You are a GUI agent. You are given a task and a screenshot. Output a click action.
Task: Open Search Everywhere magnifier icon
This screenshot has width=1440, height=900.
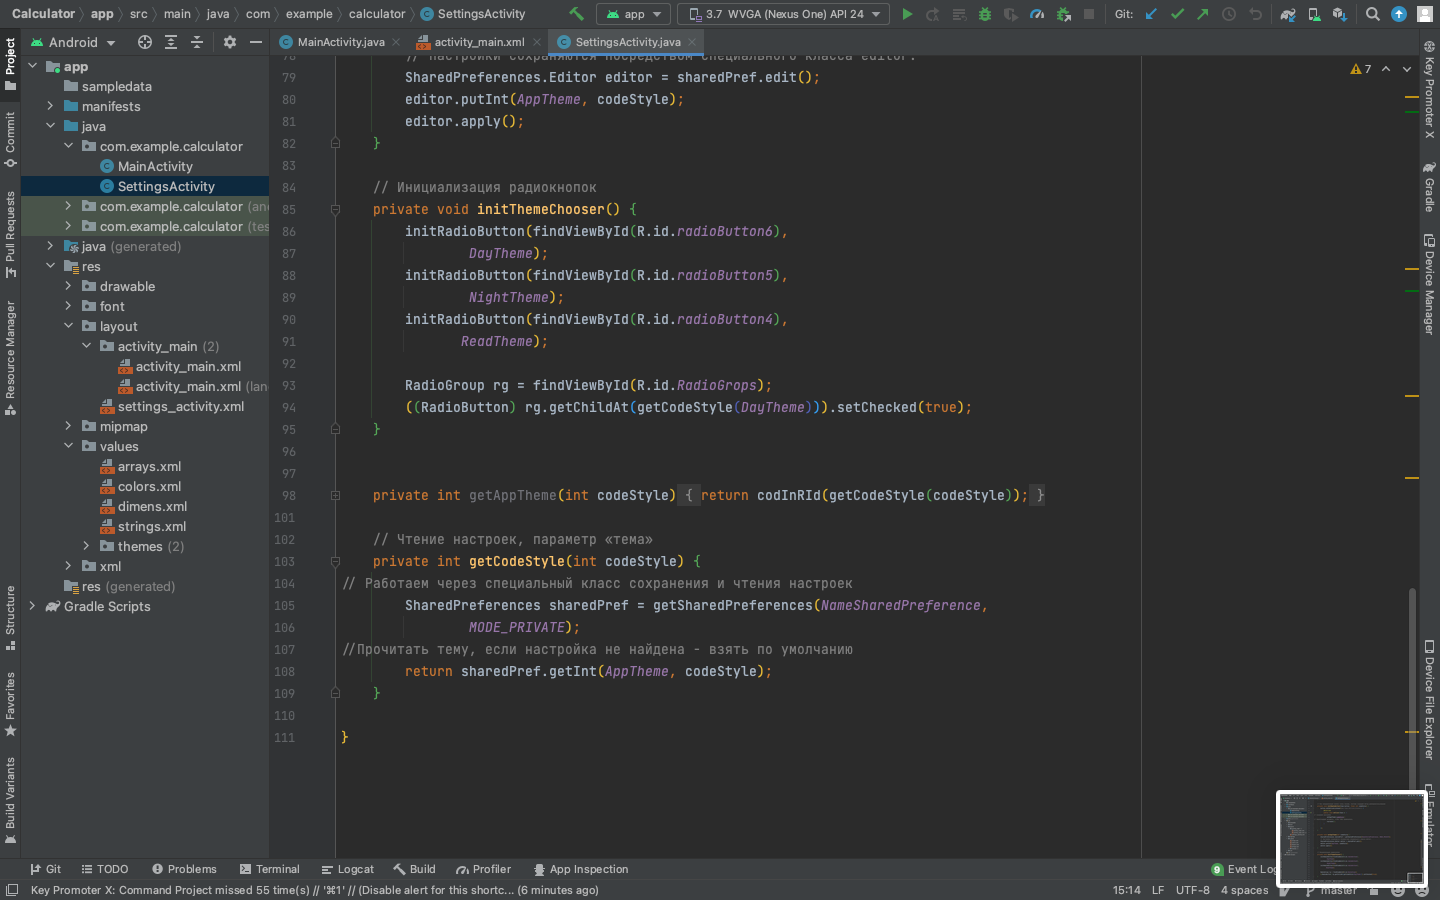[x=1373, y=14]
